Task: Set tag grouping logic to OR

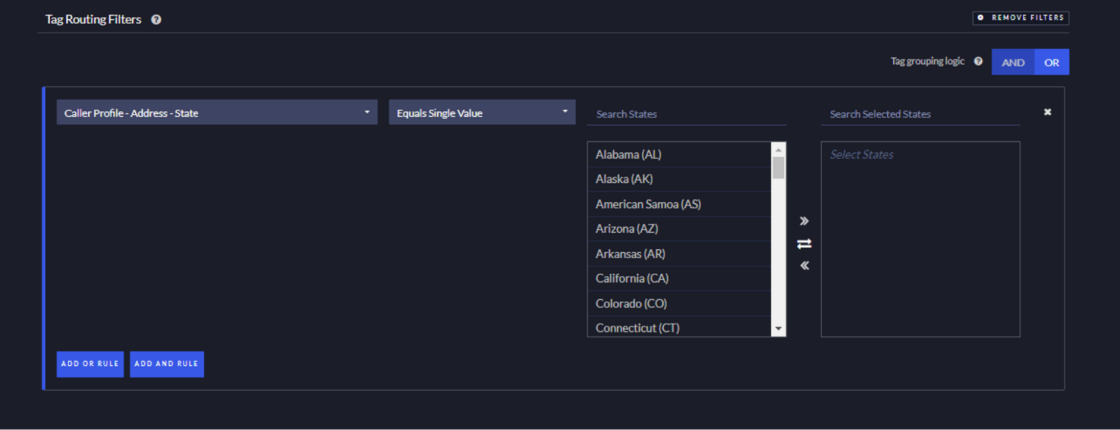Action: click(x=1051, y=62)
